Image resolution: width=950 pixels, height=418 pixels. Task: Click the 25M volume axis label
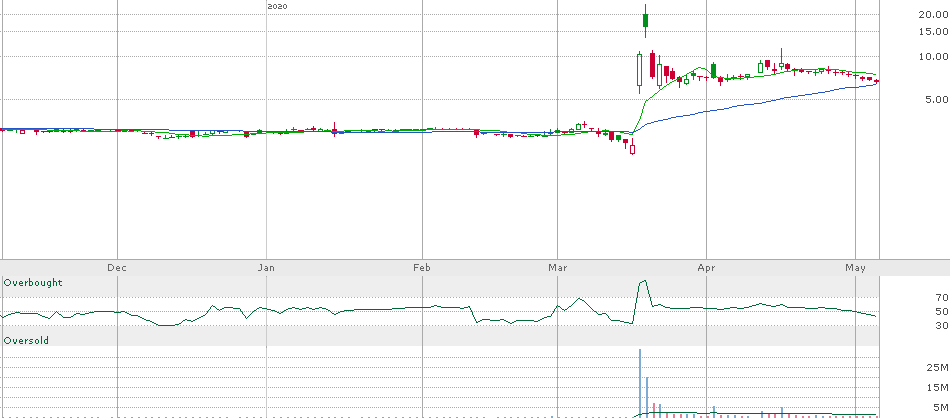pyautogui.click(x=938, y=368)
